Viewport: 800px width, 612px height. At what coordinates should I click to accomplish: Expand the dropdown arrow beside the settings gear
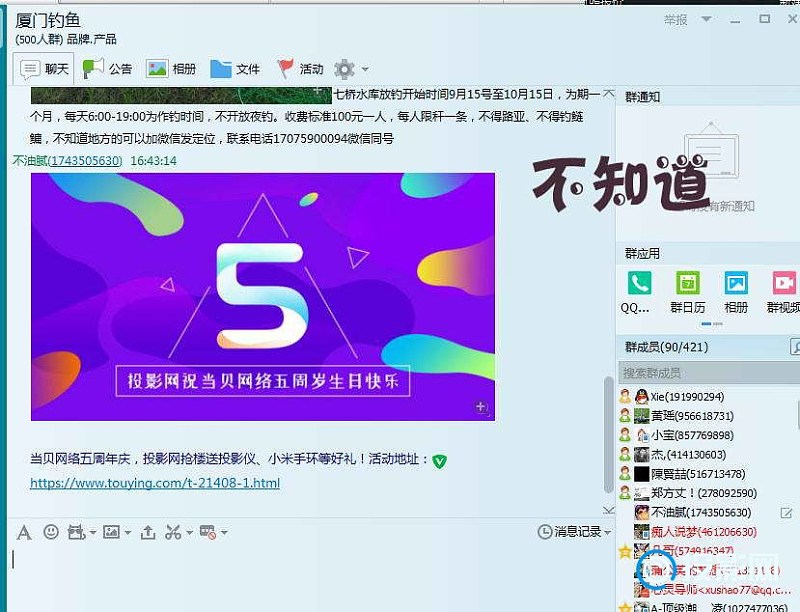365,68
